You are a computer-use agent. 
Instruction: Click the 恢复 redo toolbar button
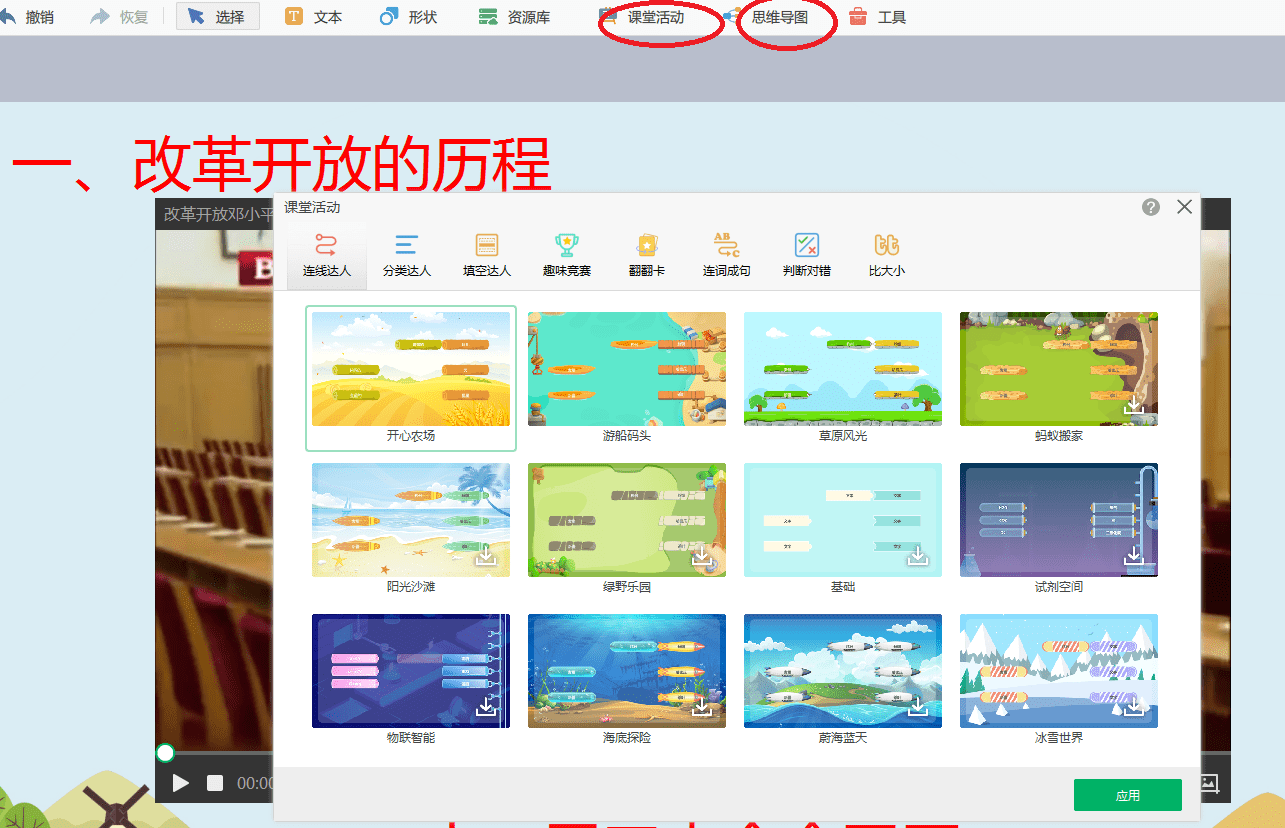119,17
